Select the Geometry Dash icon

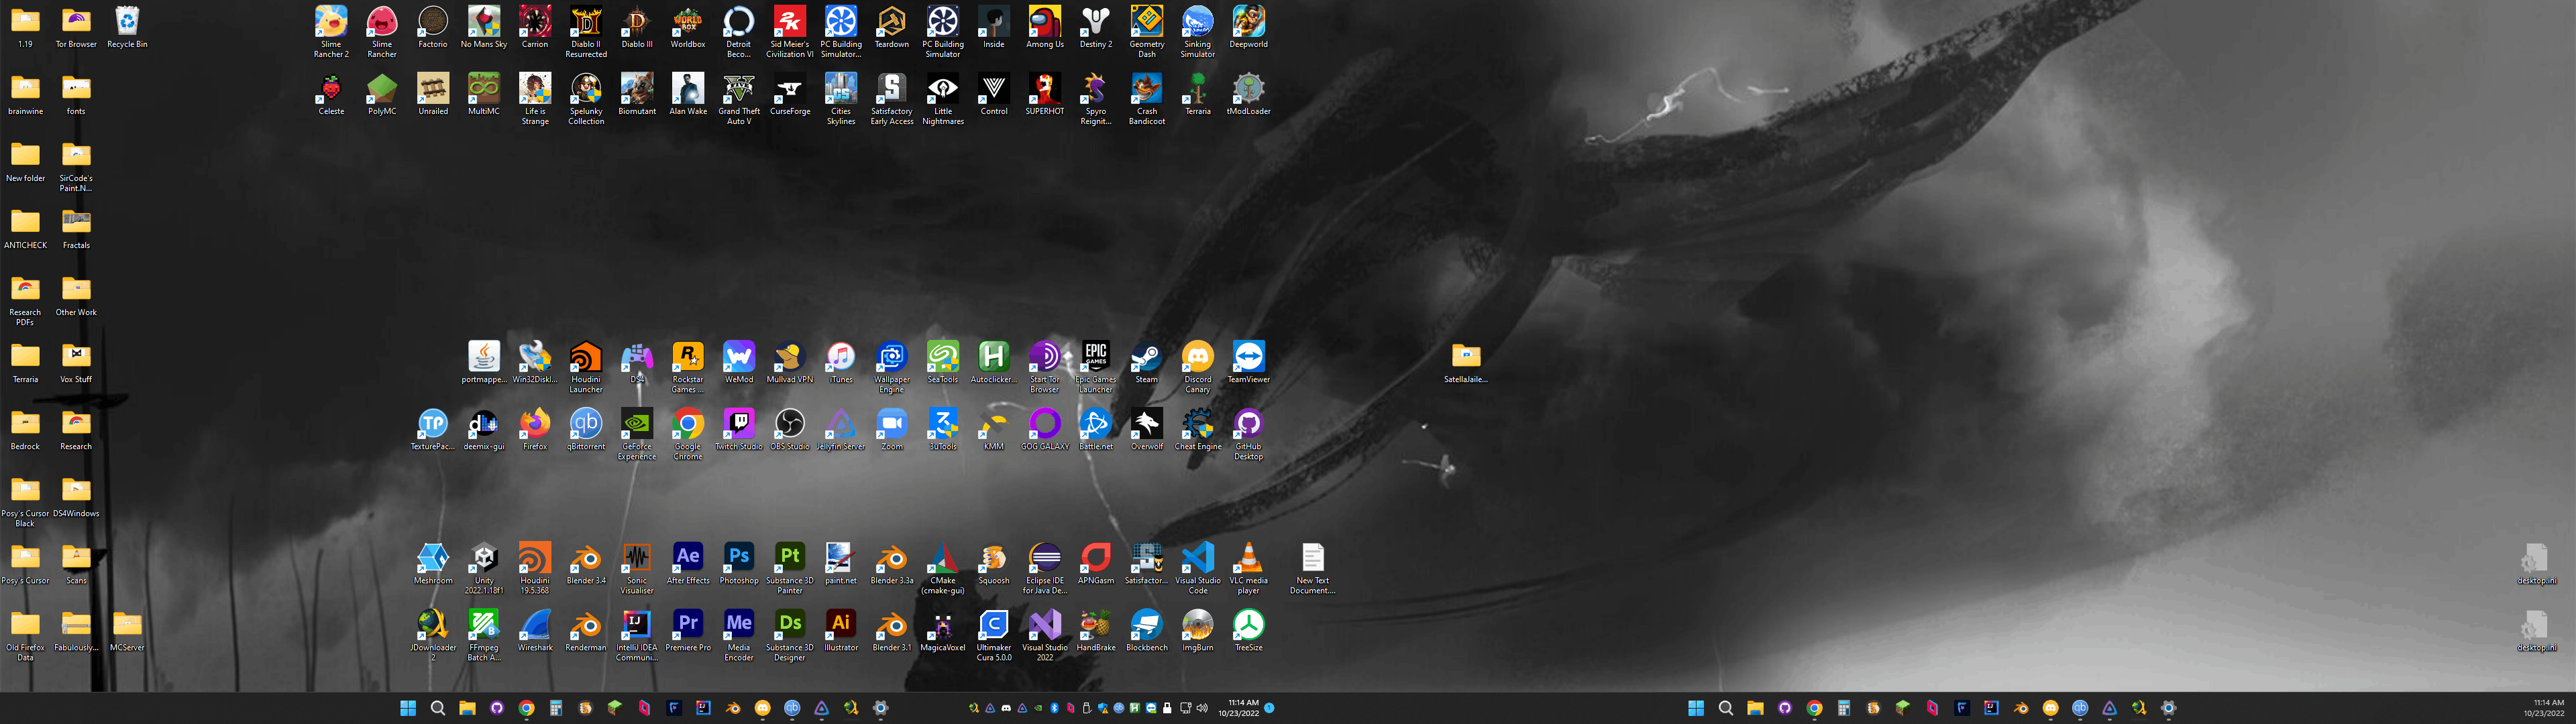pyautogui.click(x=1147, y=31)
